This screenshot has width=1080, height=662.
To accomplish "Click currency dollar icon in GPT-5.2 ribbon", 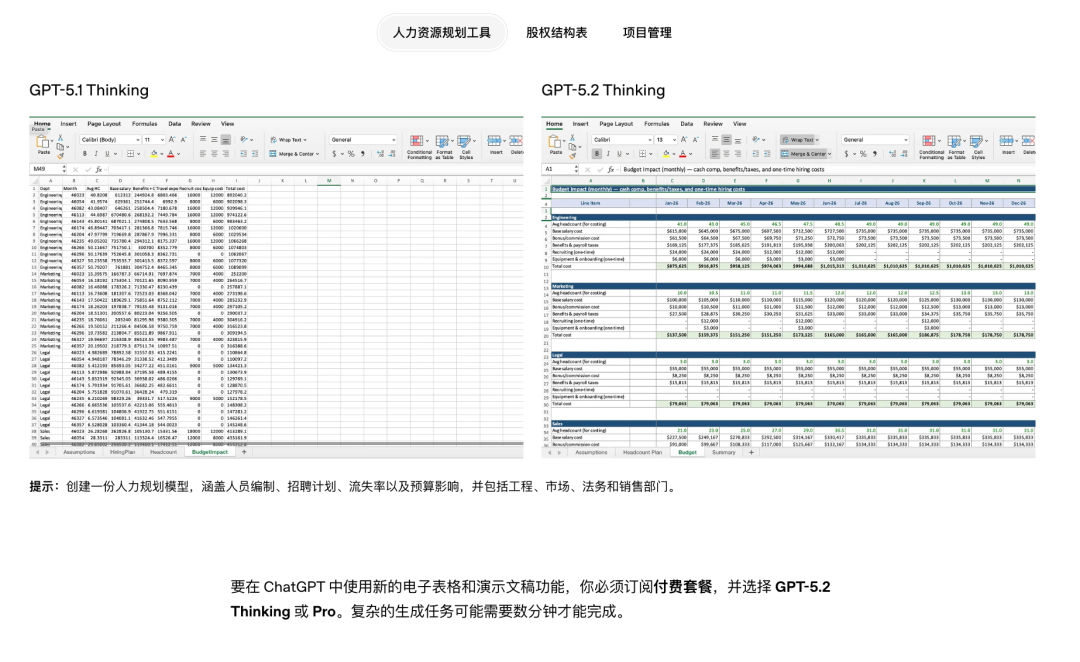I will 847,154.
